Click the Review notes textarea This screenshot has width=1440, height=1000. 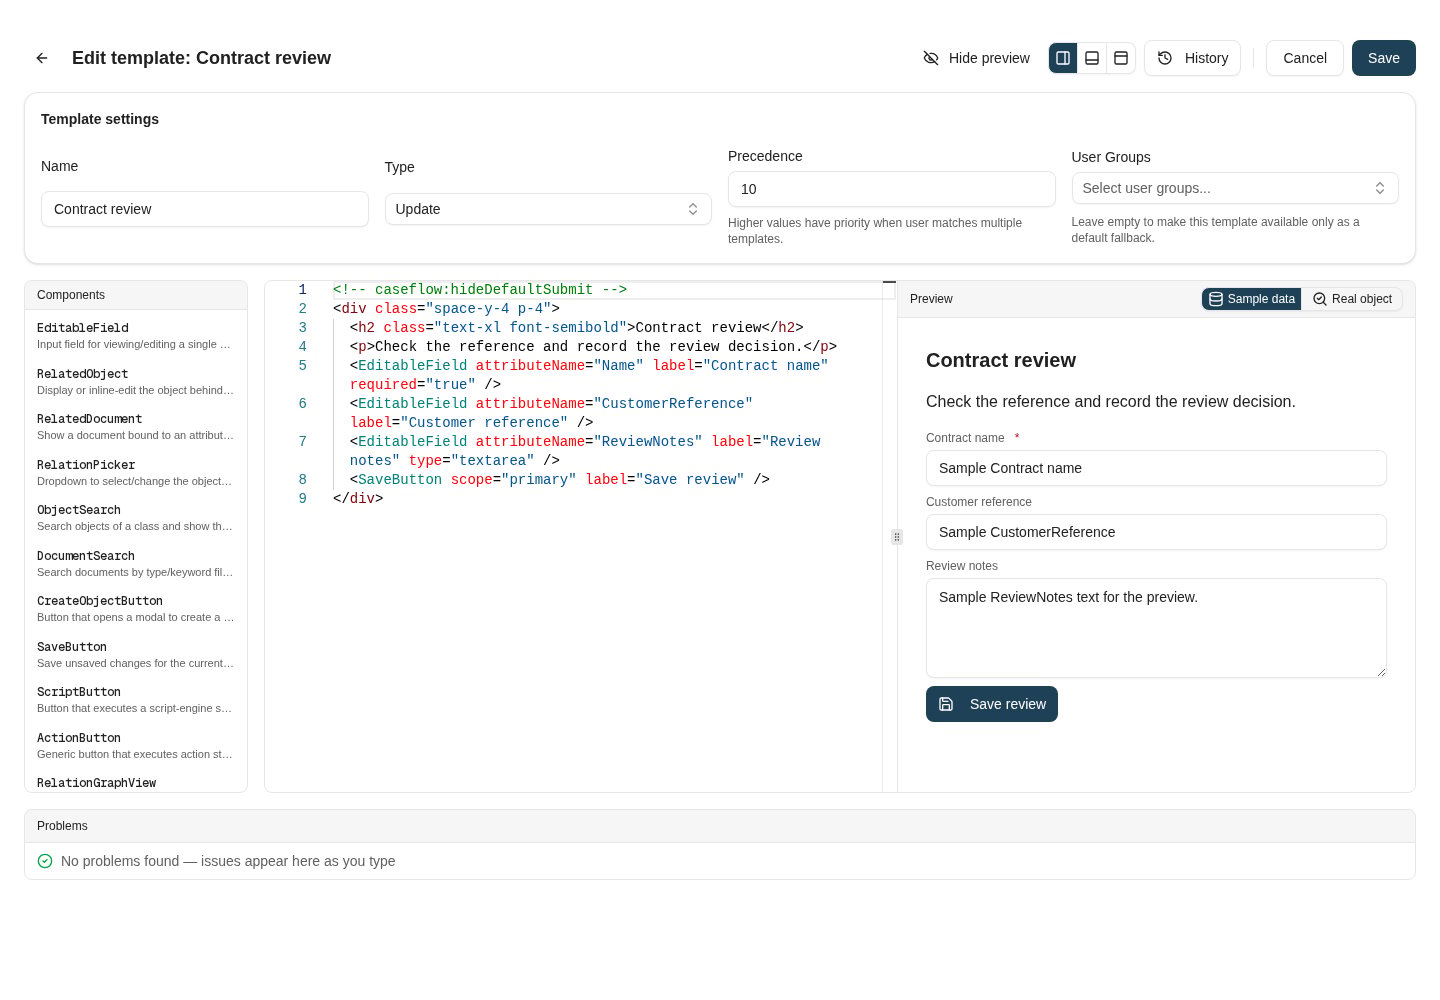pyautogui.click(x=1156, y=628)
